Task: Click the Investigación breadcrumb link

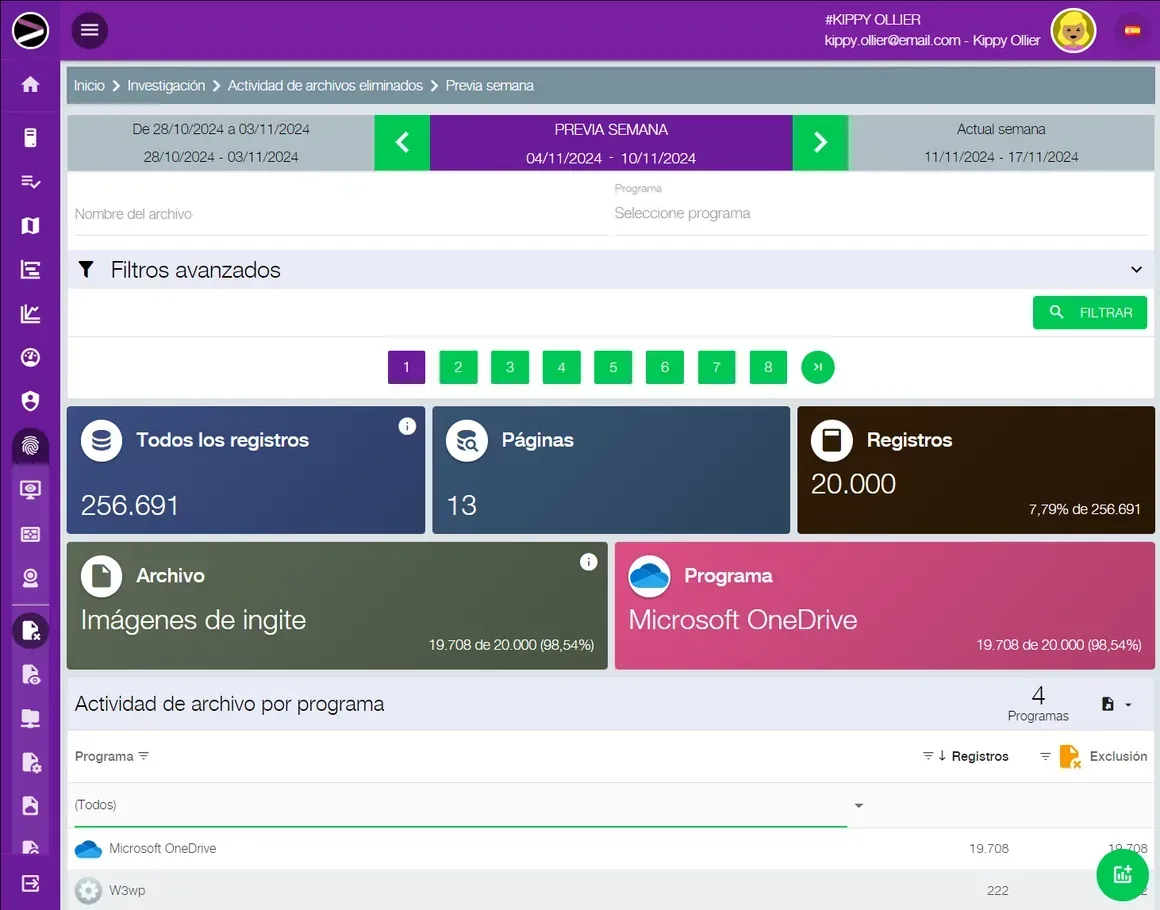Action: pos(166,86)
